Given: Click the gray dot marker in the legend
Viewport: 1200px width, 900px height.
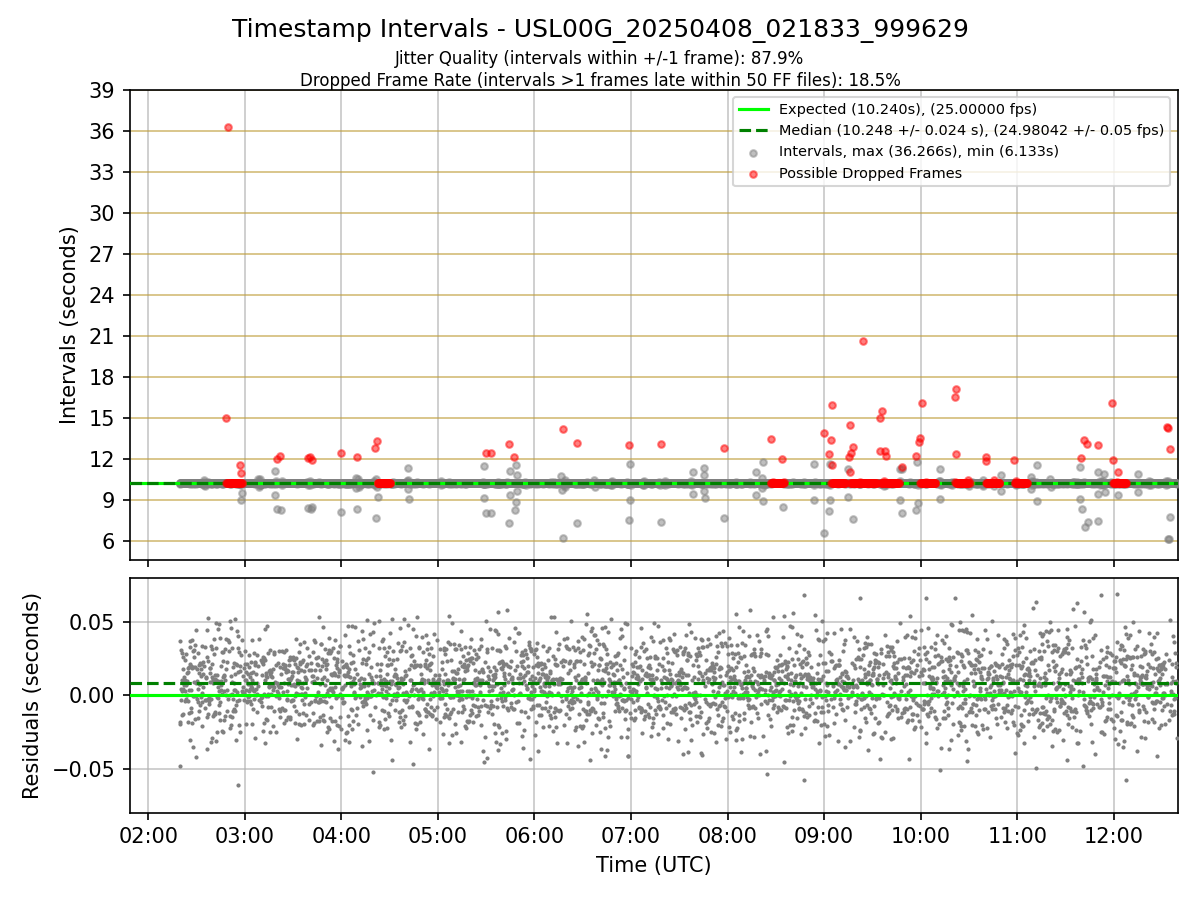Looking at the screenshot, I should pyautogui.click(x=753, y=152).
